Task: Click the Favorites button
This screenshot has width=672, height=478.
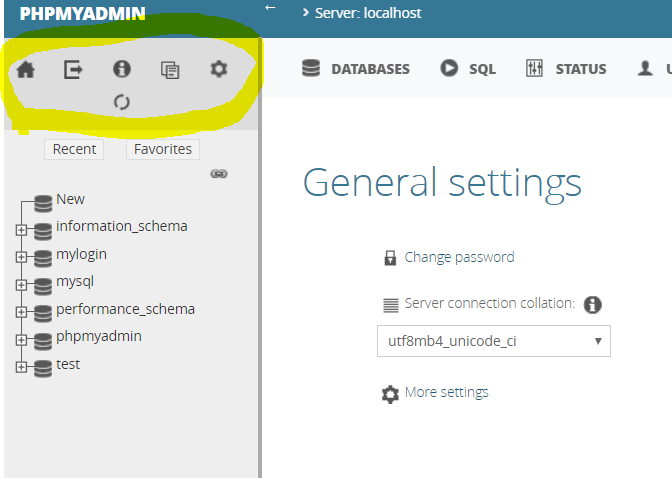Action: pyautogui.click(x=163, y=149)
